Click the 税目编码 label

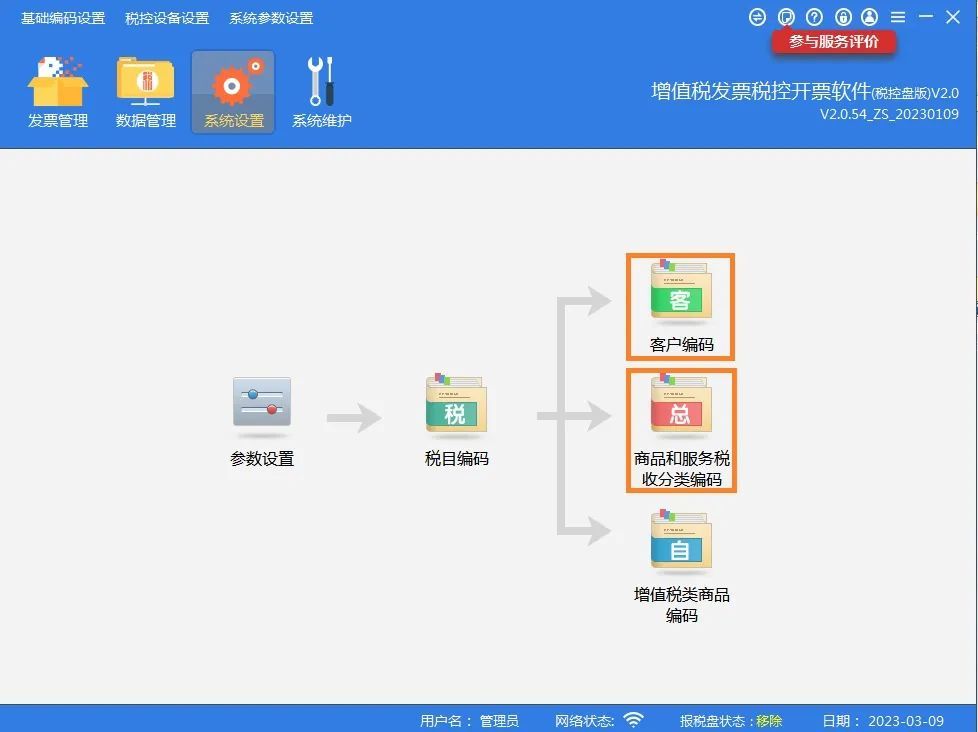[x=457, y=459]
